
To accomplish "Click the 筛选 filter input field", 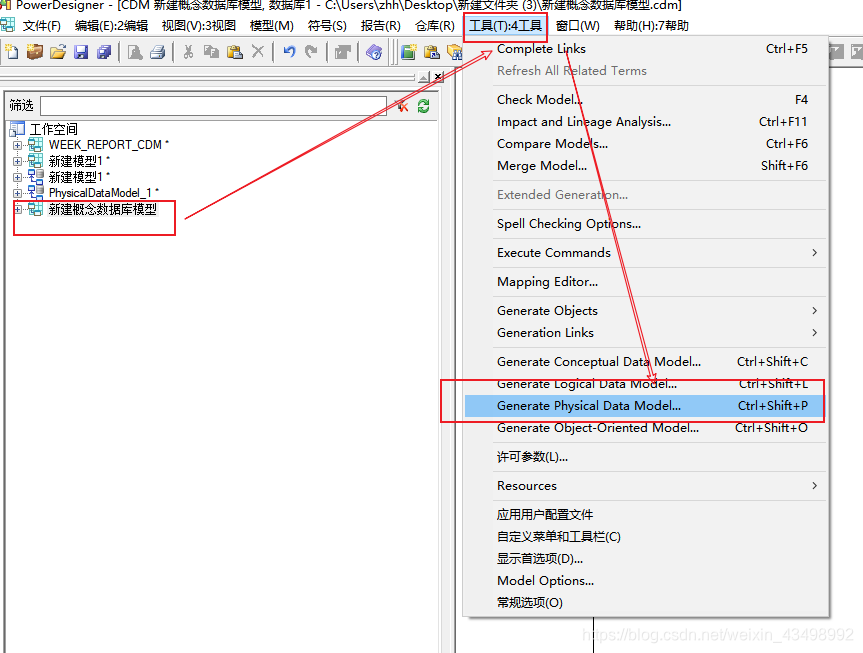I will pos(214,106).
